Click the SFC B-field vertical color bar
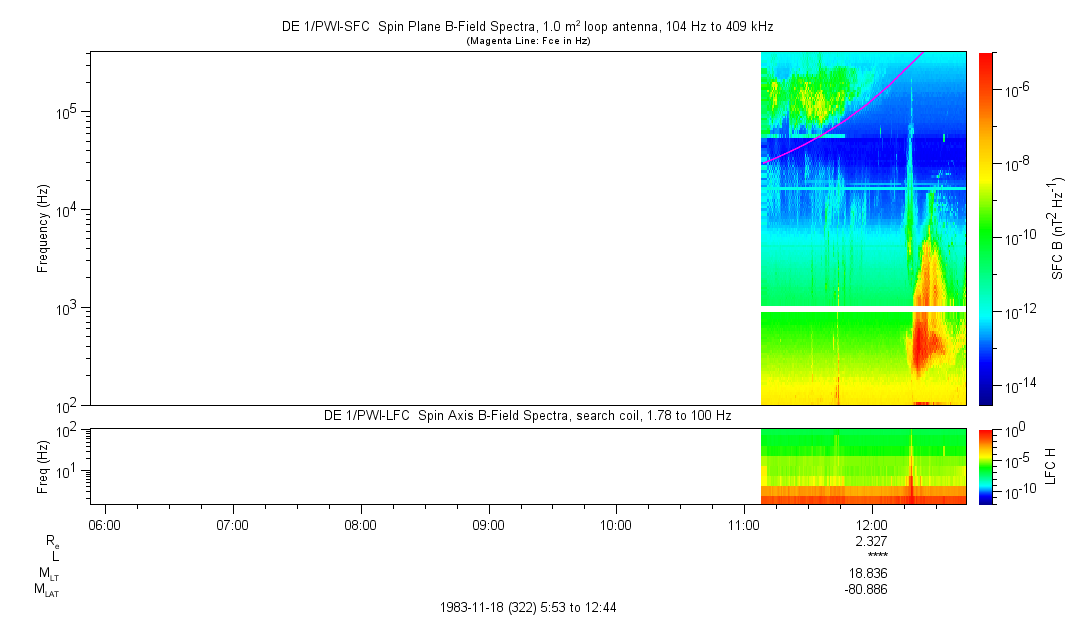The width and height of the screenshot is (1083, 620). [x=985, y=228]
